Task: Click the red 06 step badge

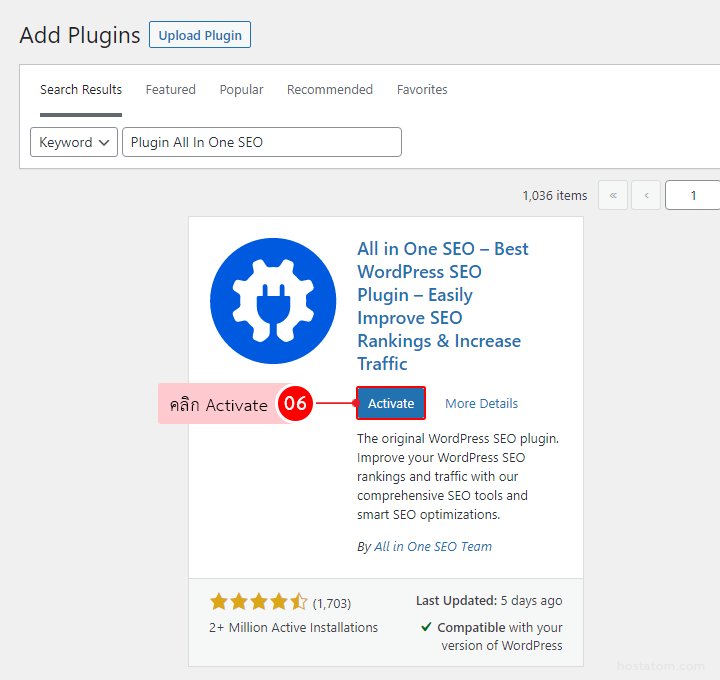Action: [295, 404]
